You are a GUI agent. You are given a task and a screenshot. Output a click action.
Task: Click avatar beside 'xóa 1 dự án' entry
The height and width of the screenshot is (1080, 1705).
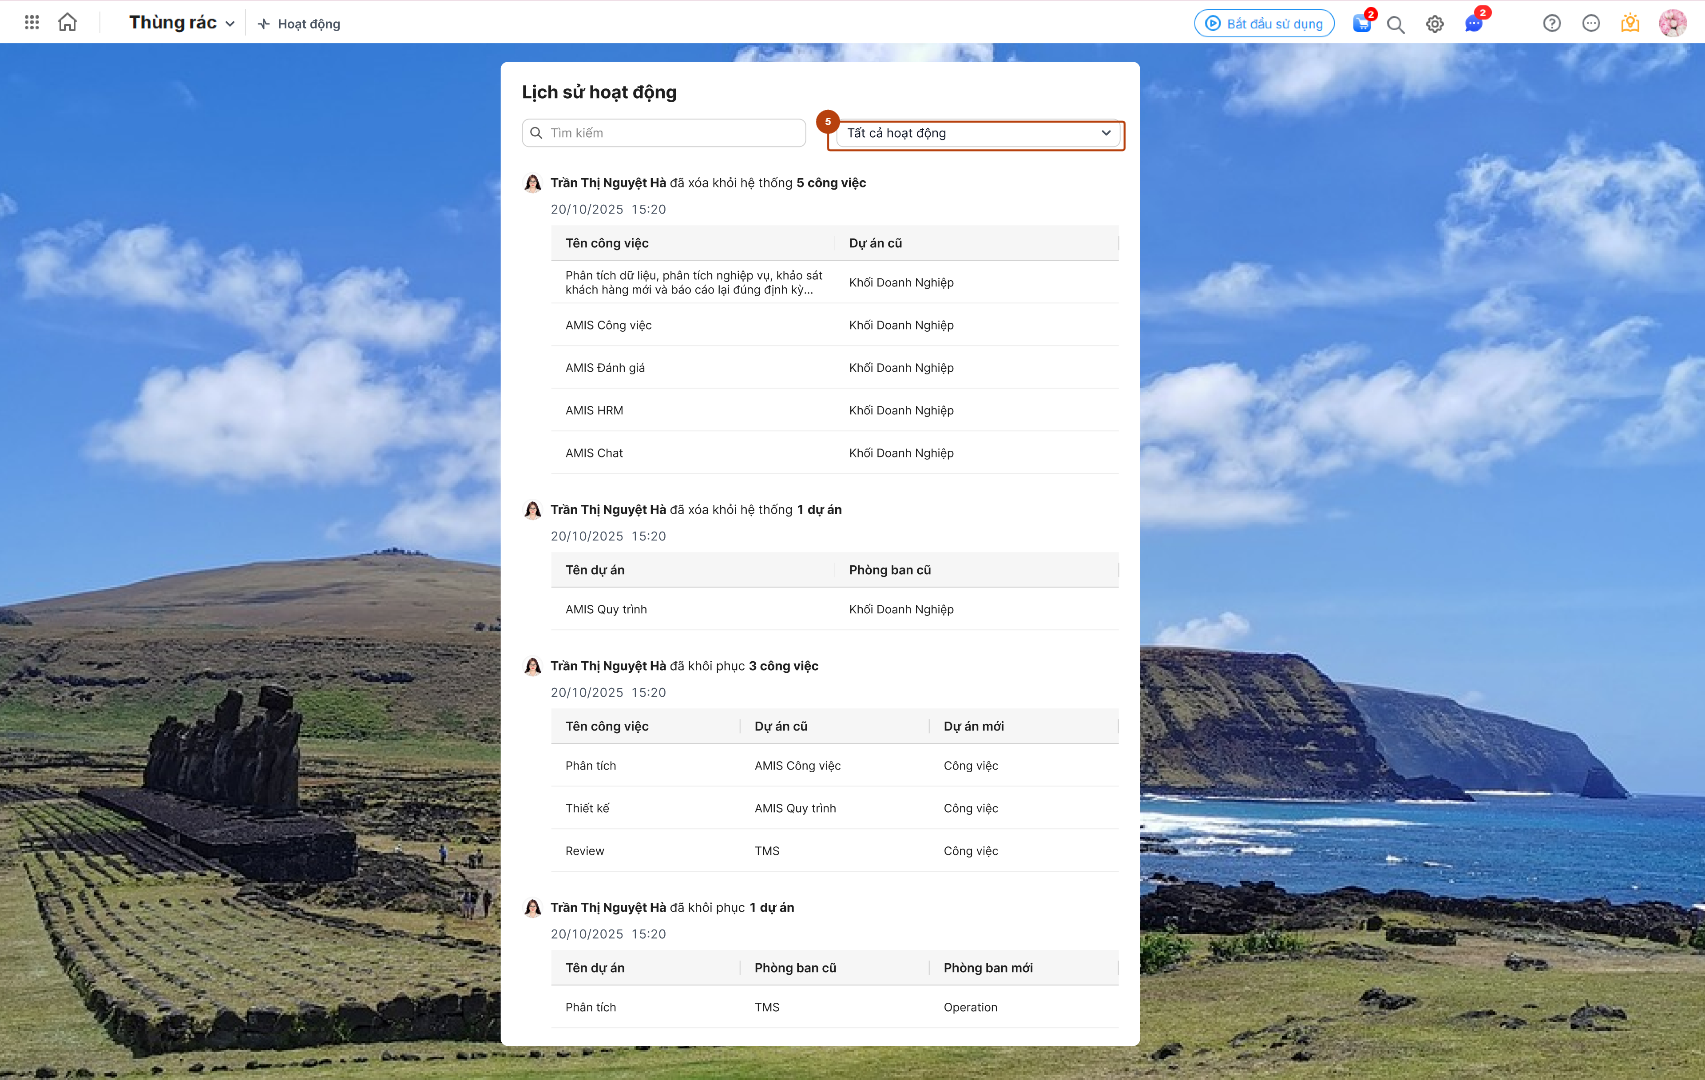pyautogui.click(x=533, y=510)
